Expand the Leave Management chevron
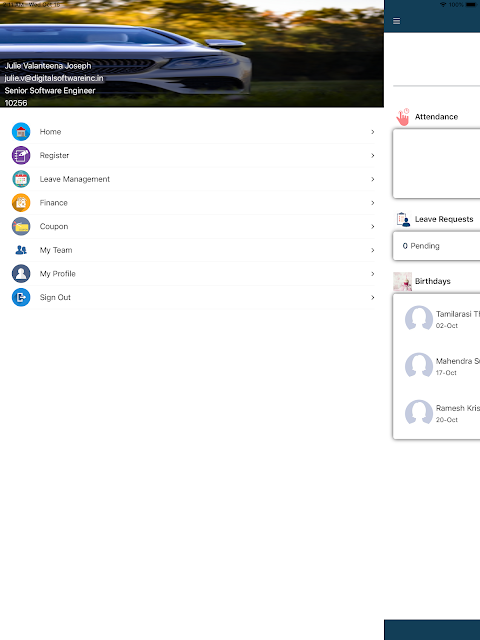Image resolution: width=480 pixels, height=640 pixels. pyautogui.click(x=372, y=179)
